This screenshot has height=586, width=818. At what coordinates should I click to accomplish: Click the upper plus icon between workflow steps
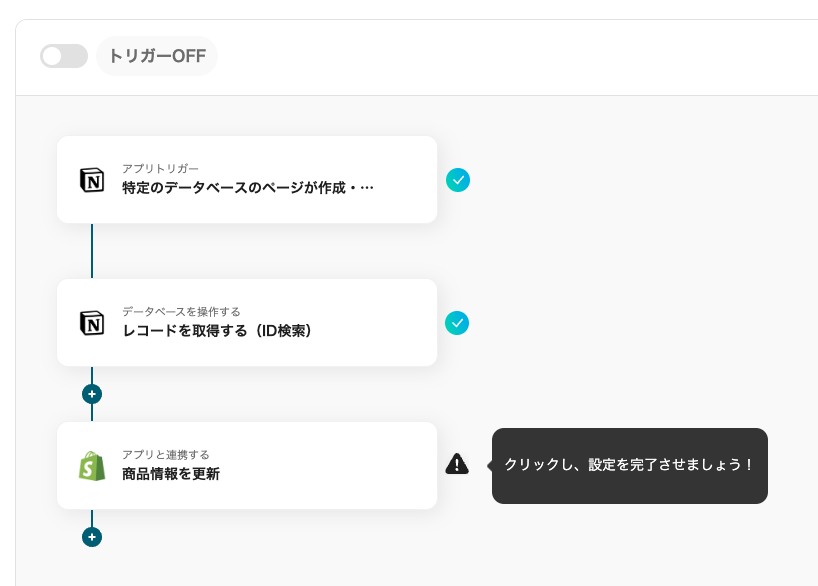91,394
